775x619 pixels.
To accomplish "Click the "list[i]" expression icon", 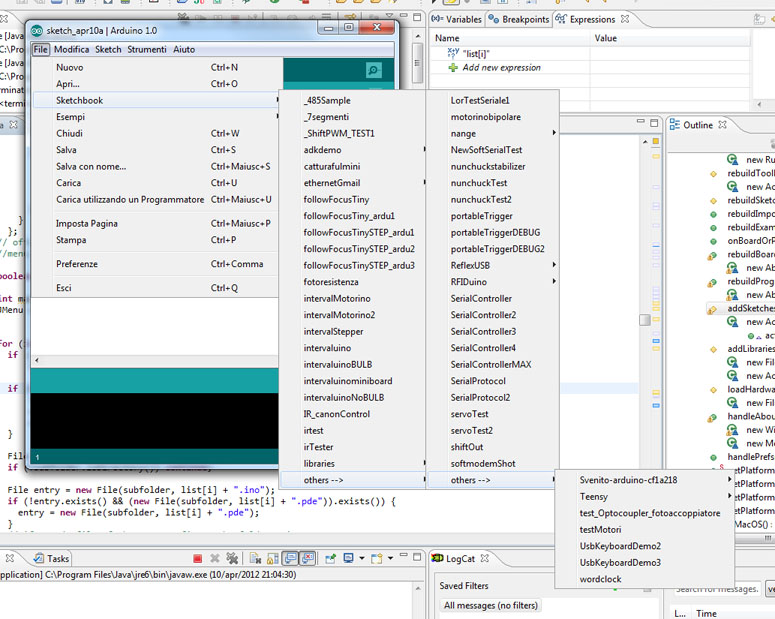I will (453, 52).
